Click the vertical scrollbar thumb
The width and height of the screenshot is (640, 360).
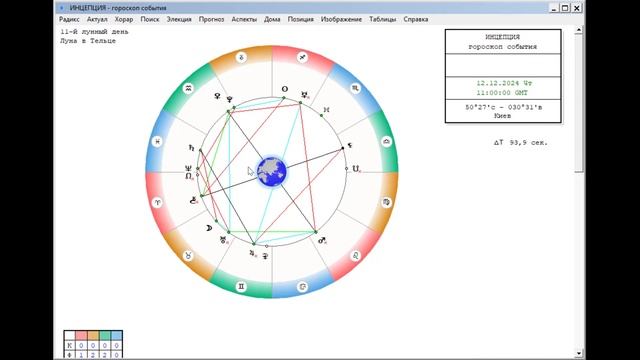[578, 103]
